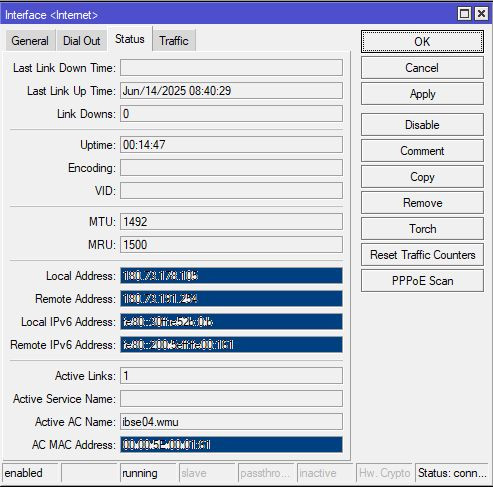Image resolution: width=493 pixels, height=487 pixels.
Task: Click the 'slave' status flag
Action: tap(207, 473)
